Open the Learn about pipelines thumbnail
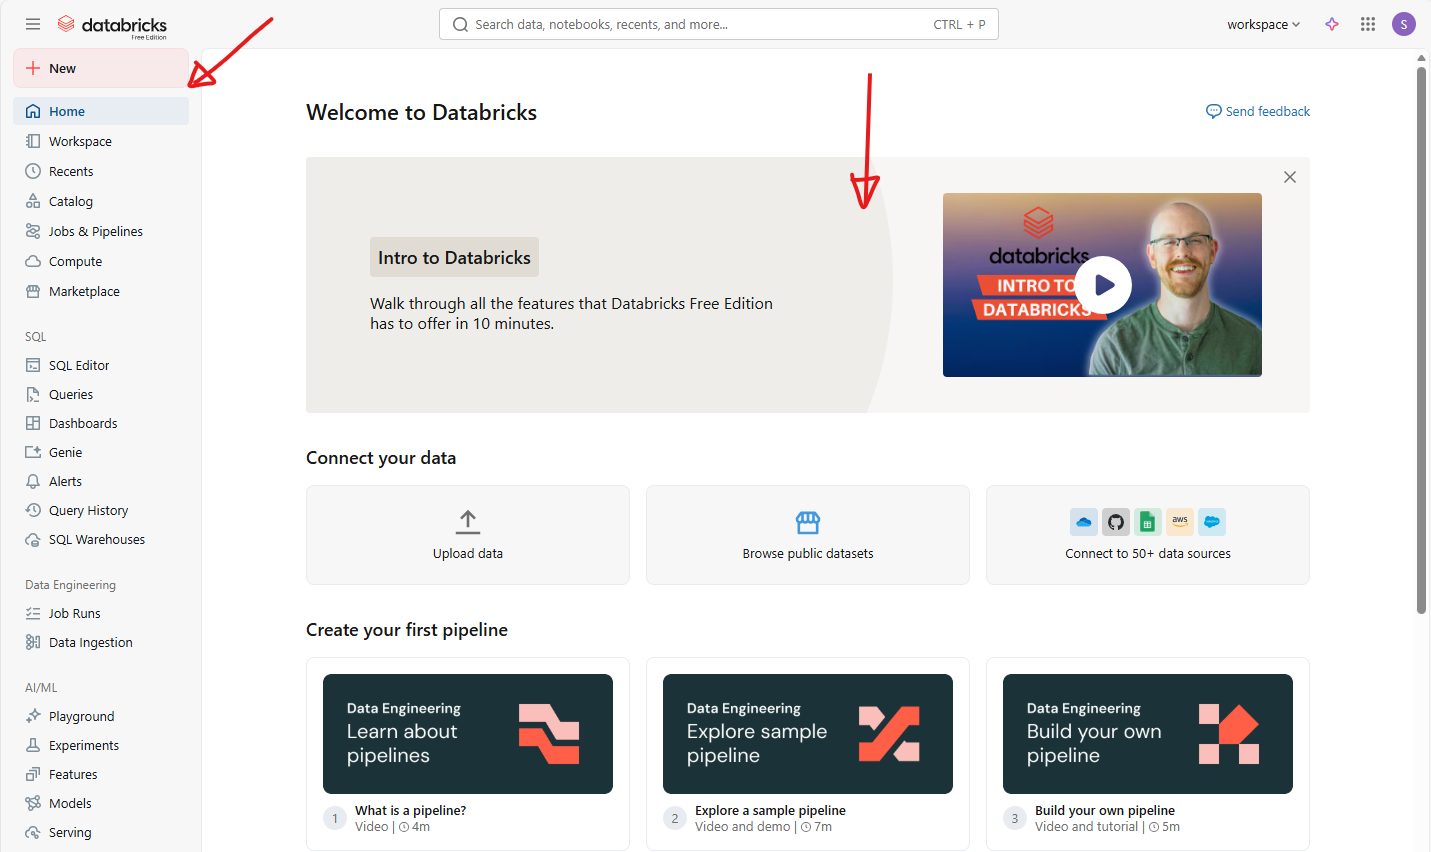This screenshot has width=1431, height=852. click(467, 734)
